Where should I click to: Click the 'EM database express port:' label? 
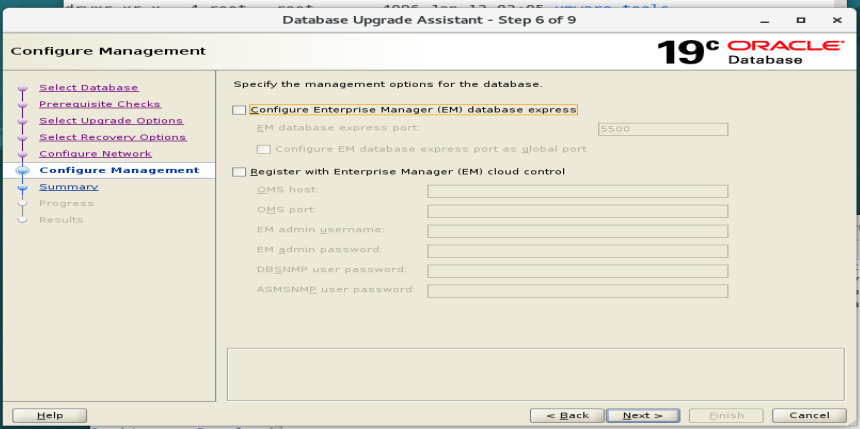(x=338, y=128)
